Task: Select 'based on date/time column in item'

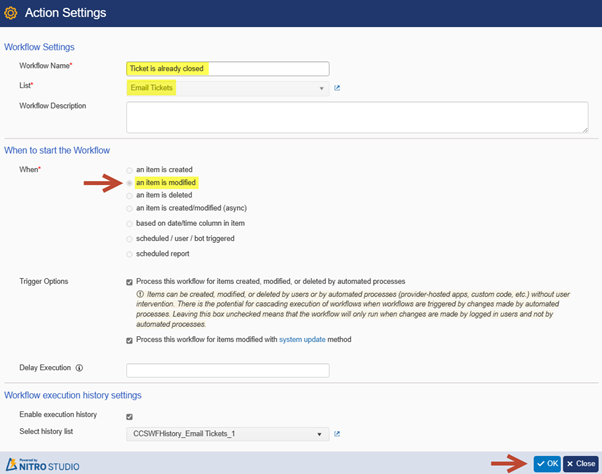Action: 129,224
